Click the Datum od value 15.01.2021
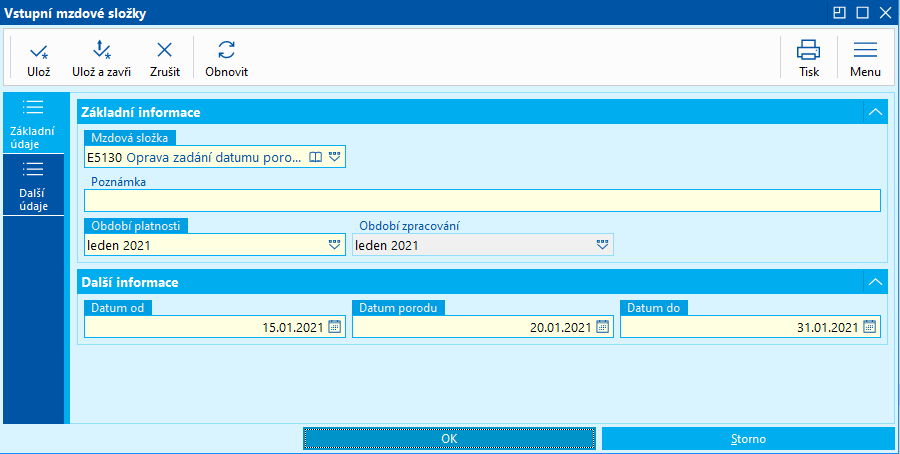Image resolution: width=900 pixels, height=454 pixels. 293,328
